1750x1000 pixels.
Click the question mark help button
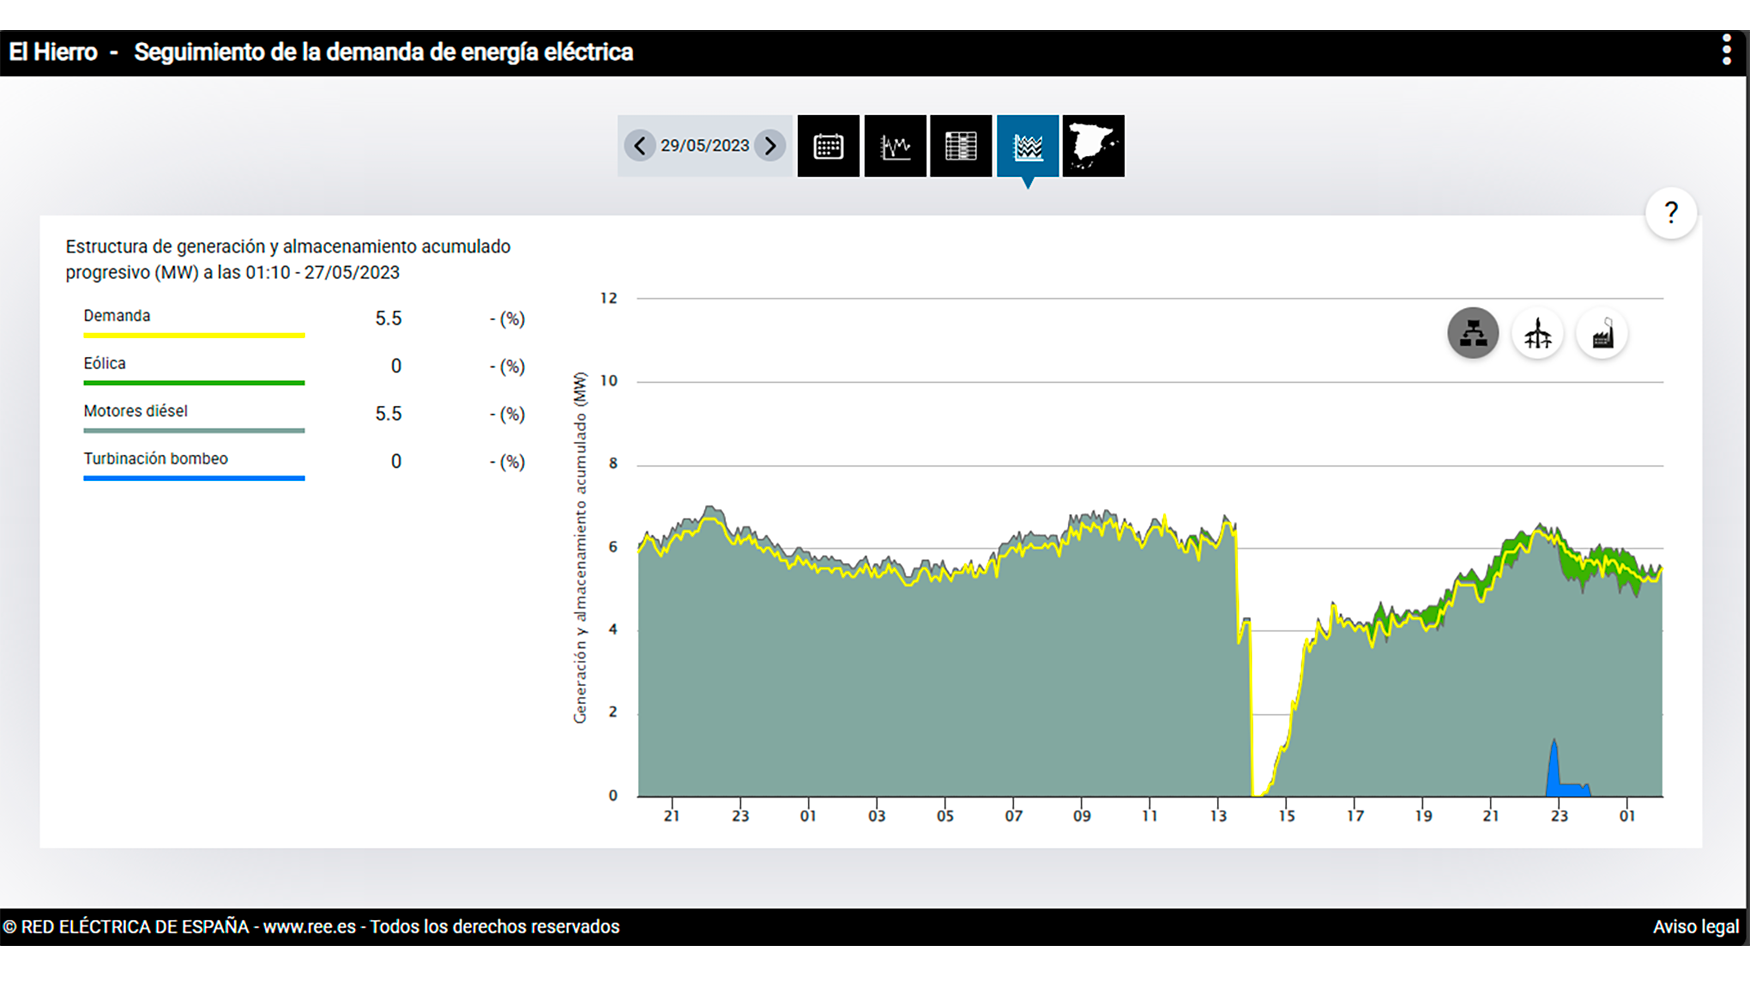tap(1670, 212)
